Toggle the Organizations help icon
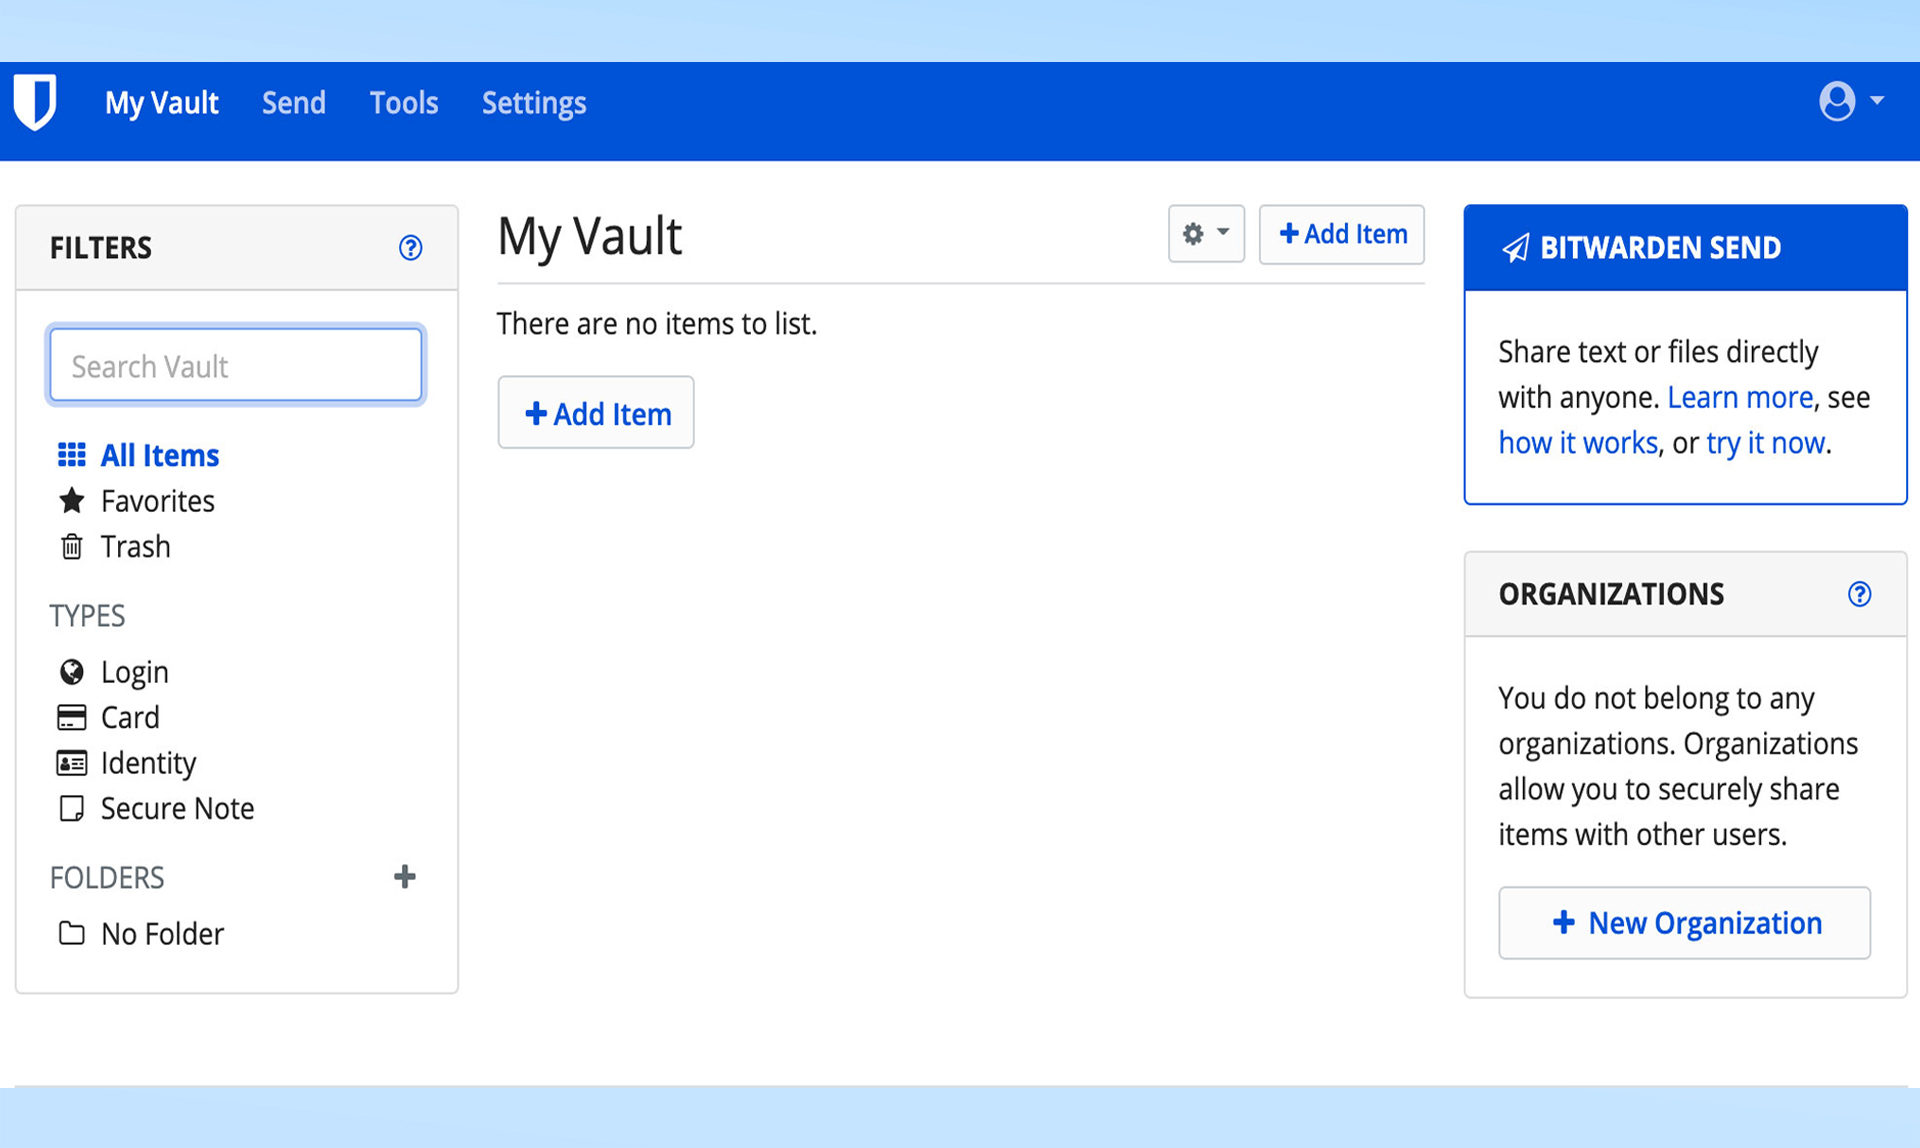1920x1148 pixels. tap(1859, 594)
